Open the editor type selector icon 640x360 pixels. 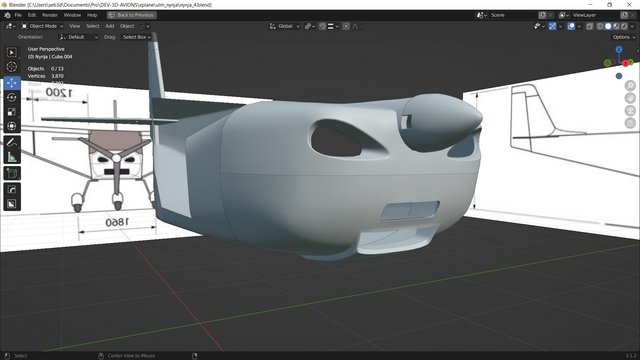[x=10, y=26]
